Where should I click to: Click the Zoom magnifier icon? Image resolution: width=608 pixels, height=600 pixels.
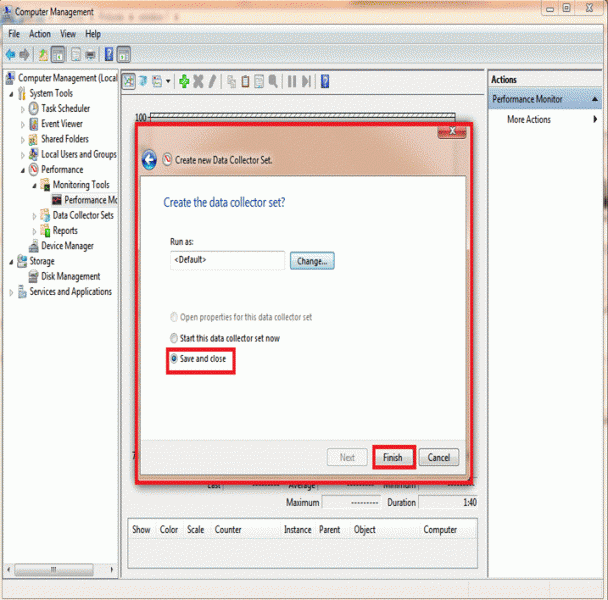(x=273, y=81)
